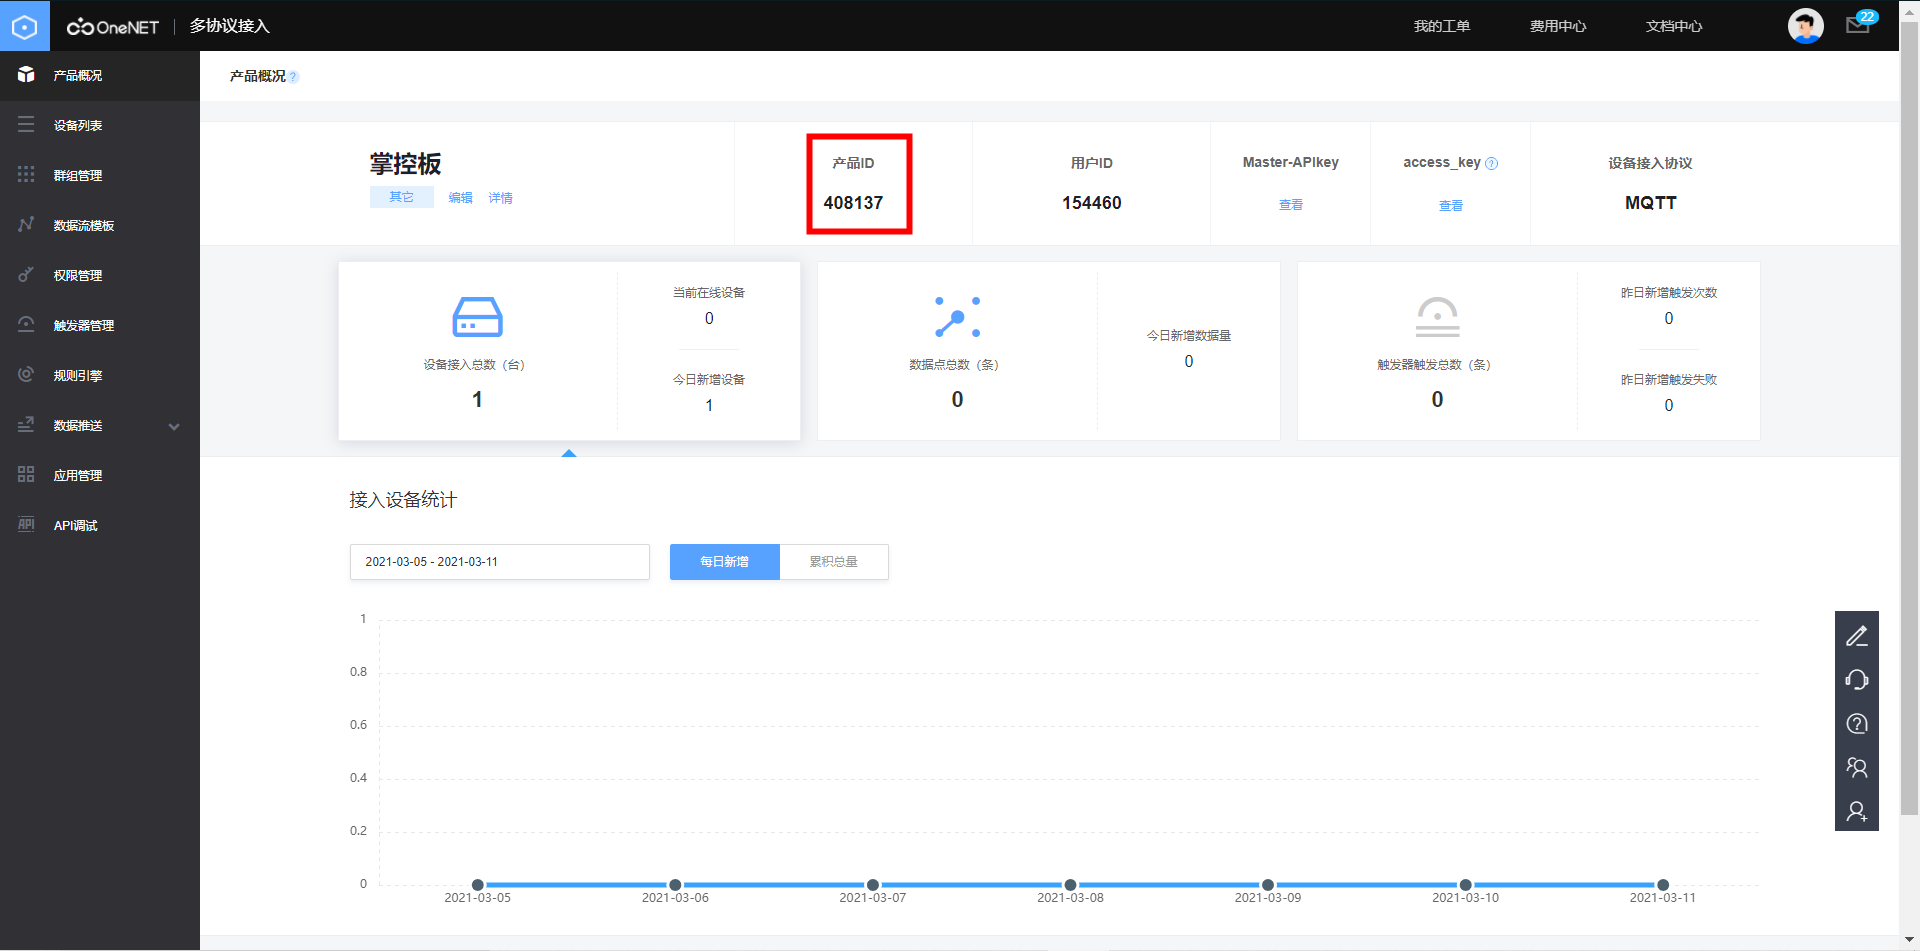The image size is (1920, 951).
Task: Select the 触发器触发总数 statistics card
Action: click(x=1528, y=351)
